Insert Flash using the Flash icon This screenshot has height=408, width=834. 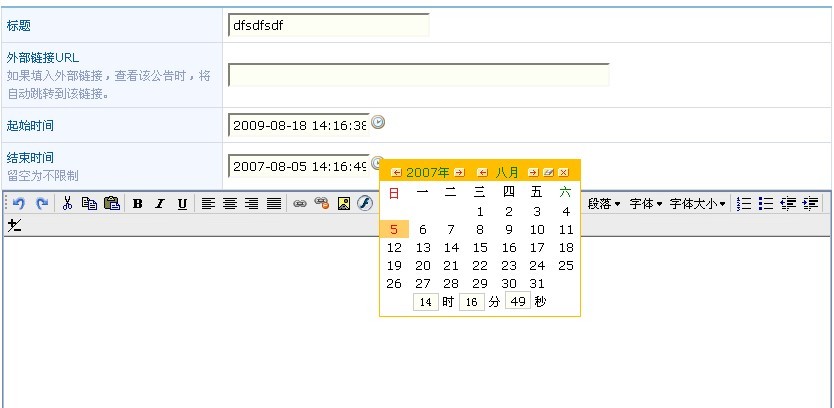tap(365, 203)
